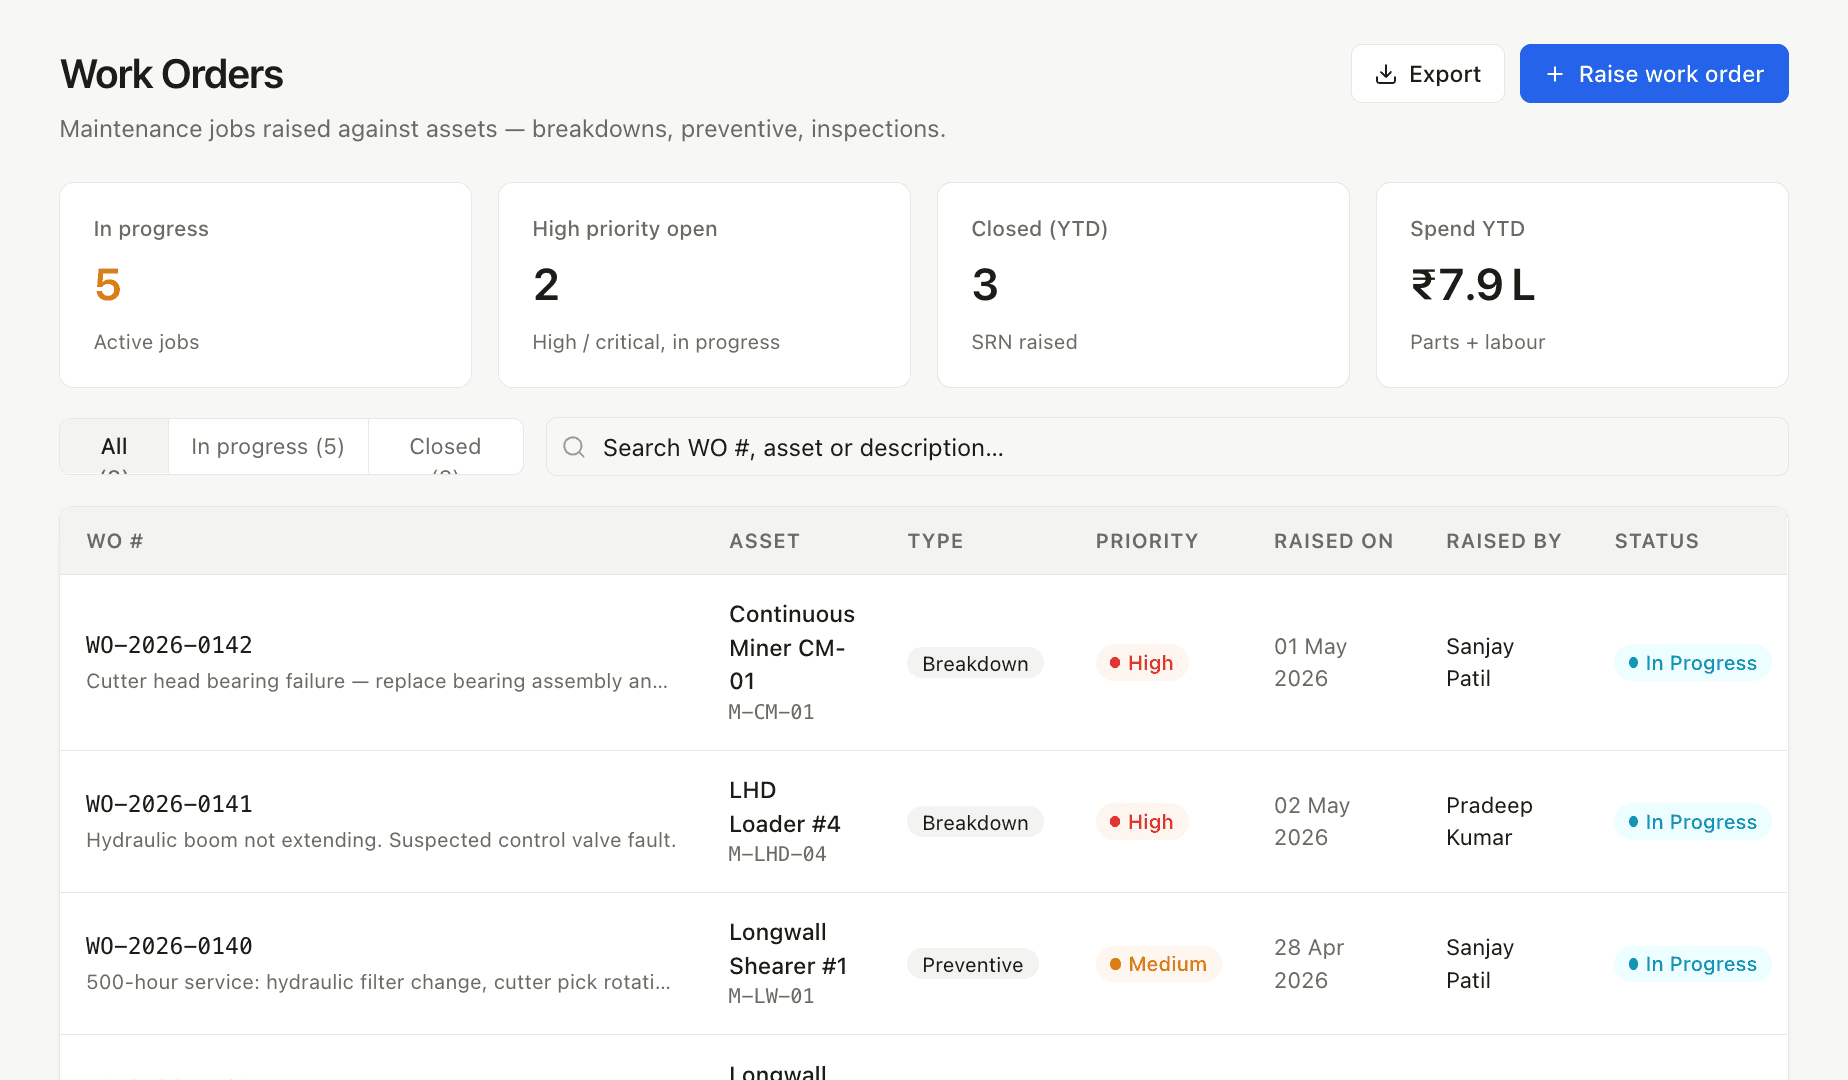Open work order WO-2026-0142
Screen dimensions: 1848x1080
[x=169, y=645]
